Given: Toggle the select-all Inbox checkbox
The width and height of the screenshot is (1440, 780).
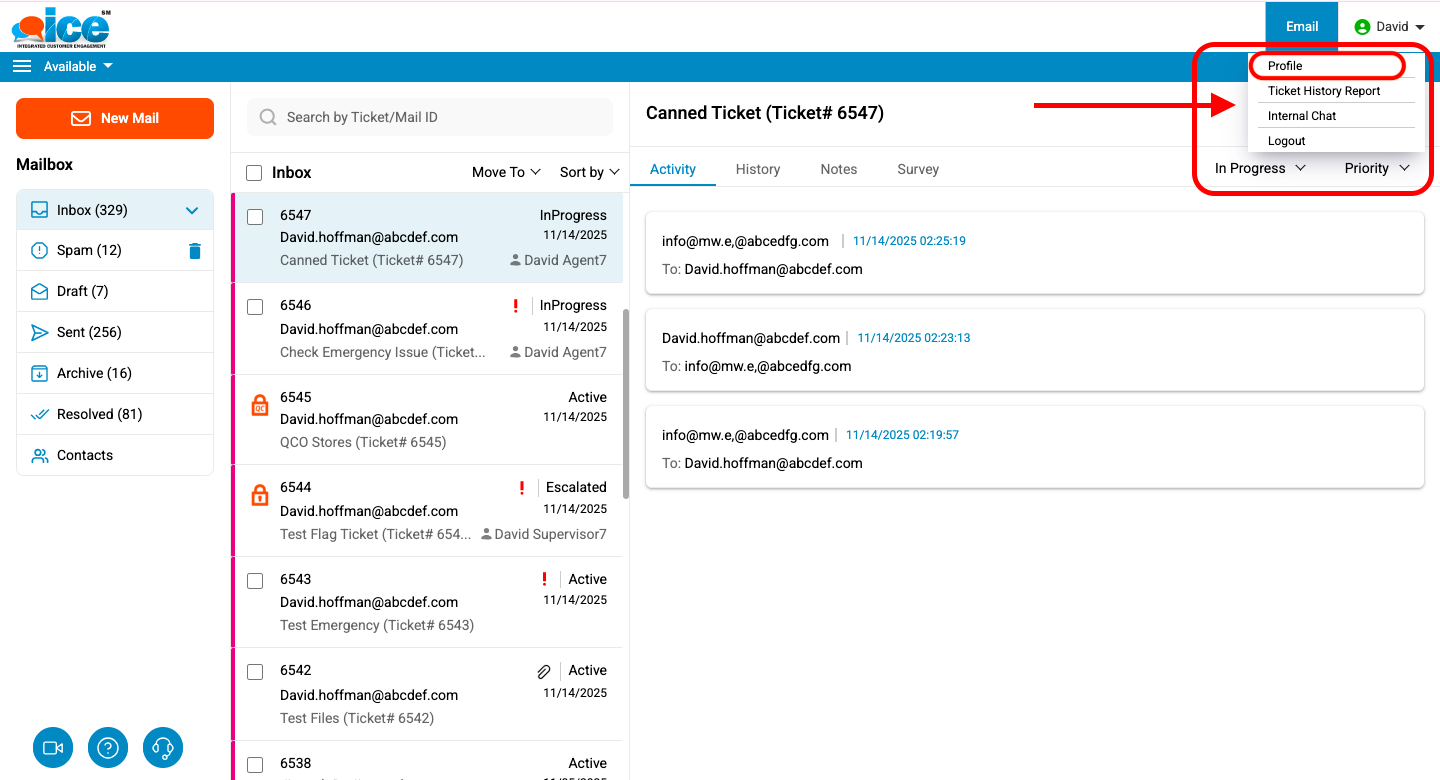Looking at the screenshot, I should [x=254, y=173].
